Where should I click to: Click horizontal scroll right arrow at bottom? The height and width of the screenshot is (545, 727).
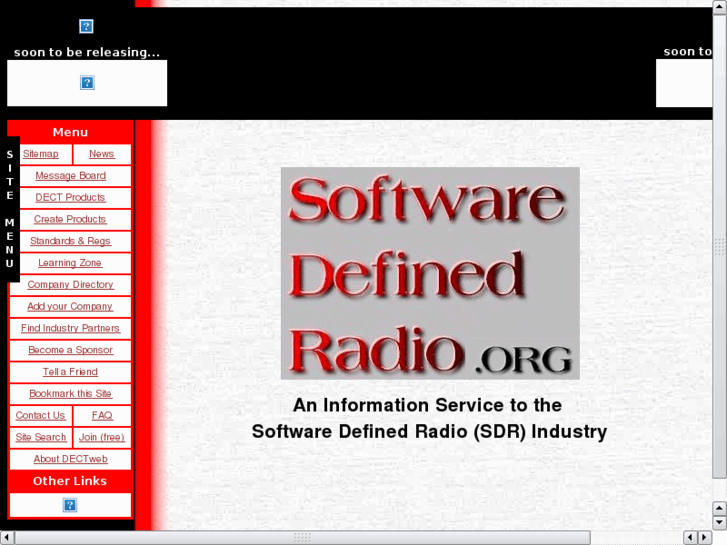pyautogui.click(x=705, y=538)
